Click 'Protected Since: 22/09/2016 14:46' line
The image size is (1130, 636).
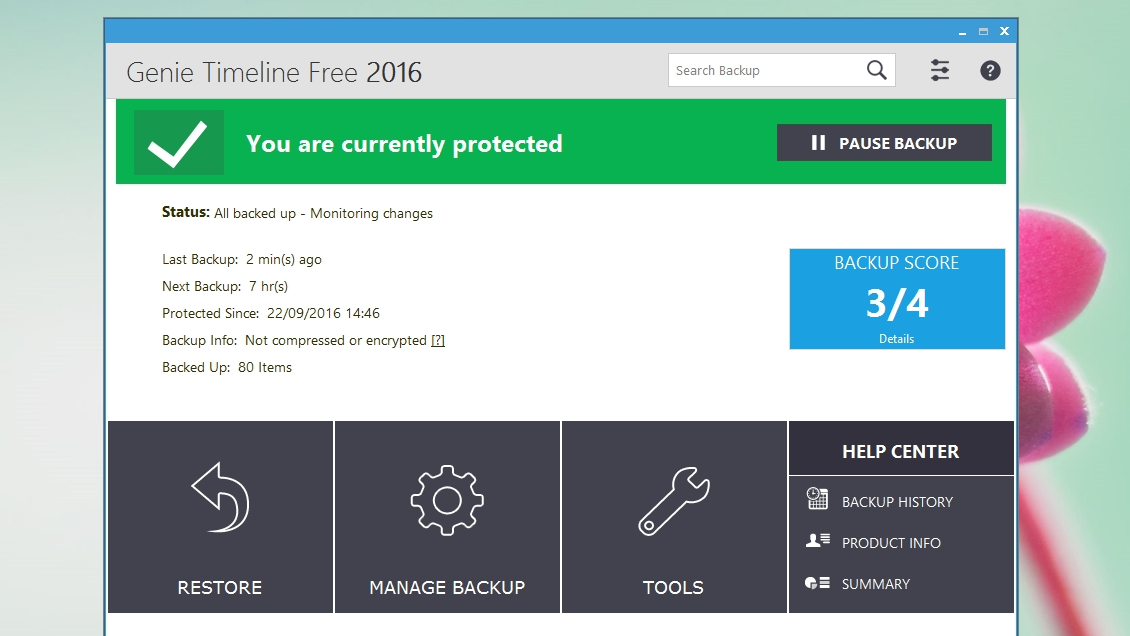271,313
